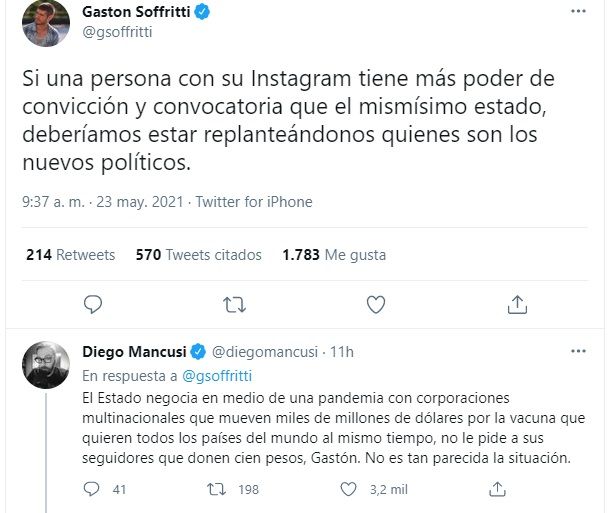Screen dimensions: 609x513
Task: Open more options on Gaston Soffritti's tweet
Action: 578,13
